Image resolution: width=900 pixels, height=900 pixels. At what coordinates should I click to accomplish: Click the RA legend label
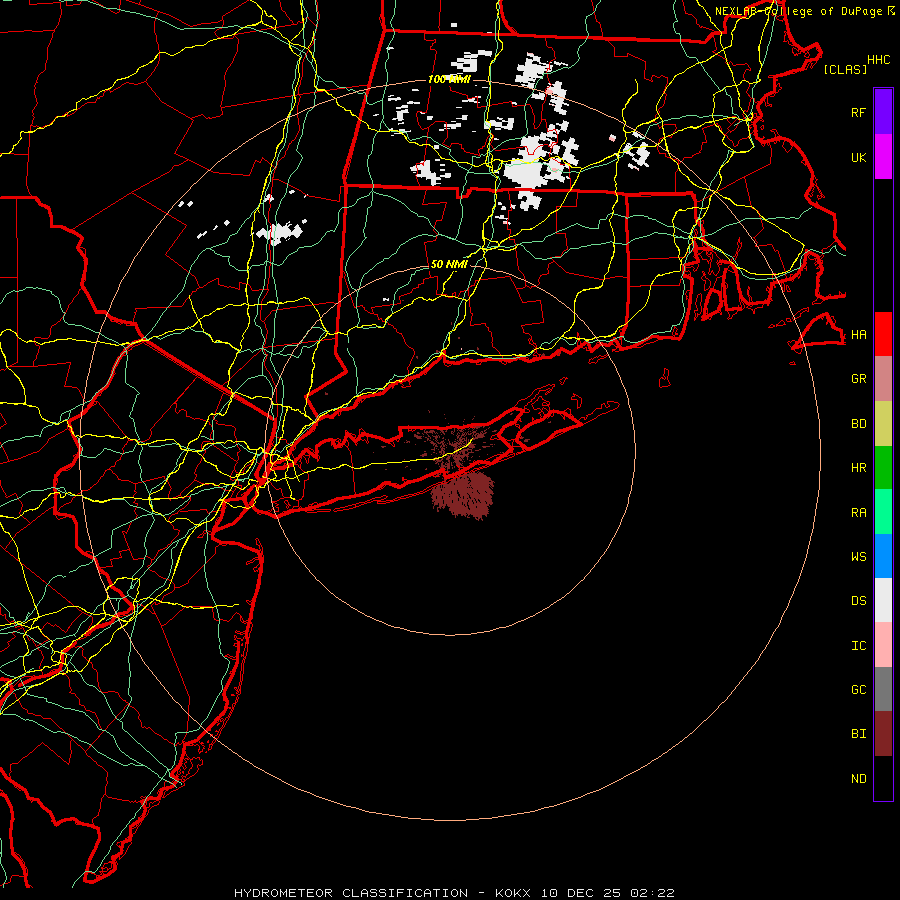(x=859, y=513)
